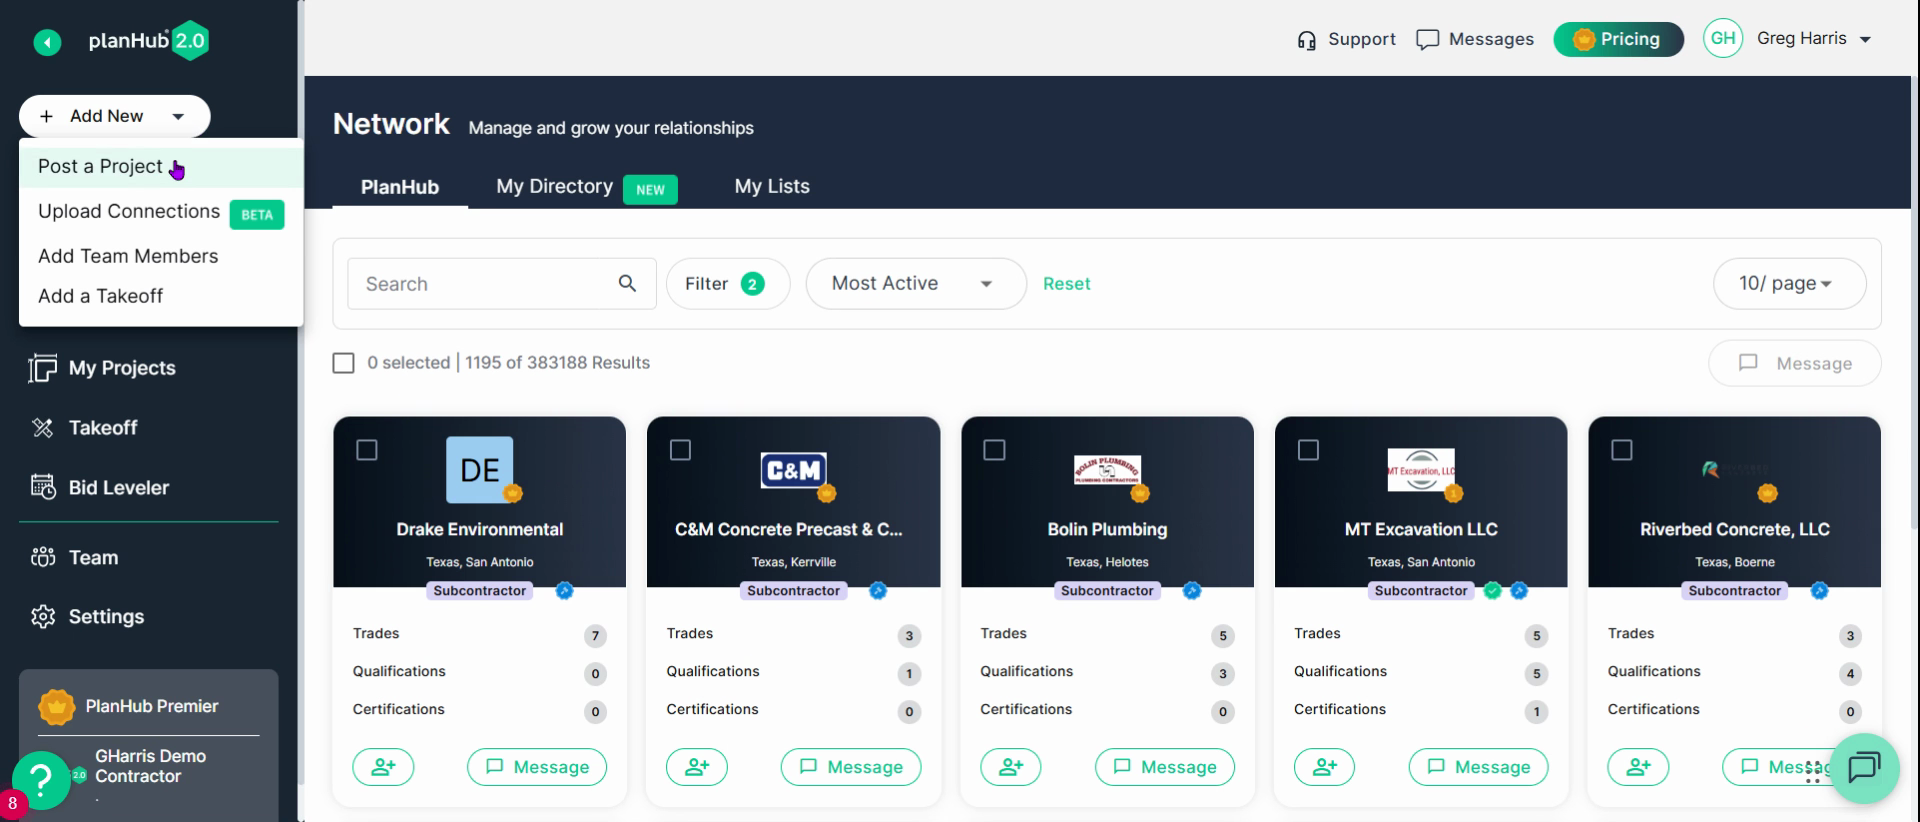Screen dimensions: 1920x822
Task: Open the Greg Harris account menu
Action: tap(1813, 39)
